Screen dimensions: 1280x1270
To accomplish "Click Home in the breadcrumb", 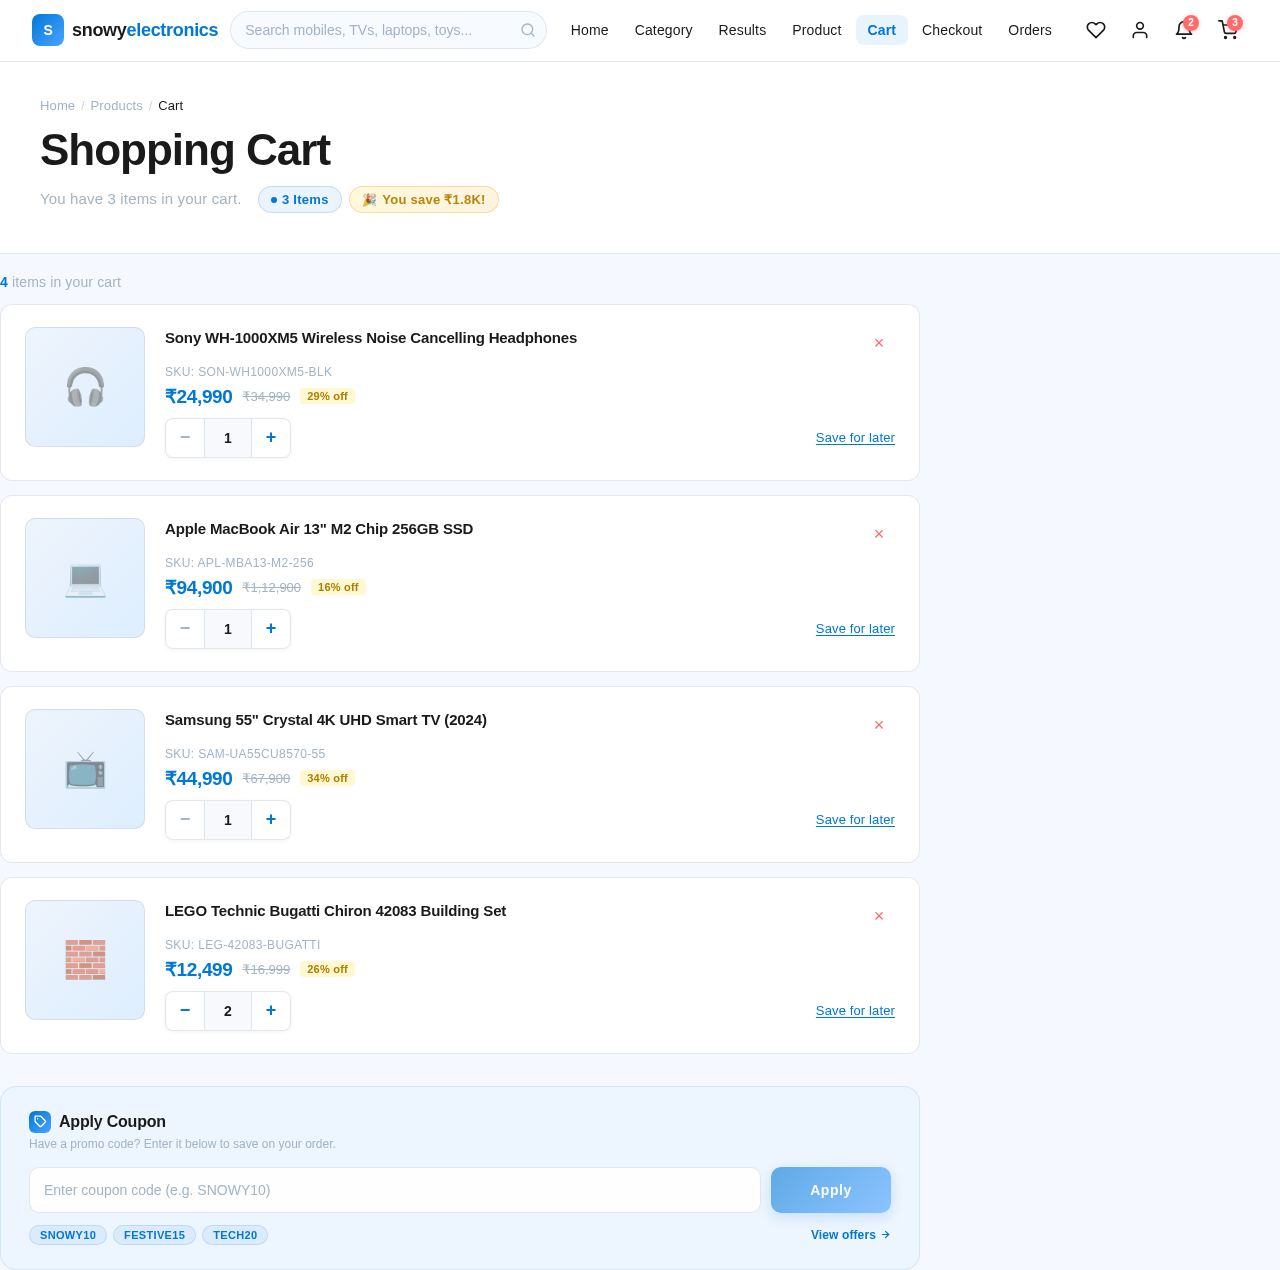I will [57, 106].
